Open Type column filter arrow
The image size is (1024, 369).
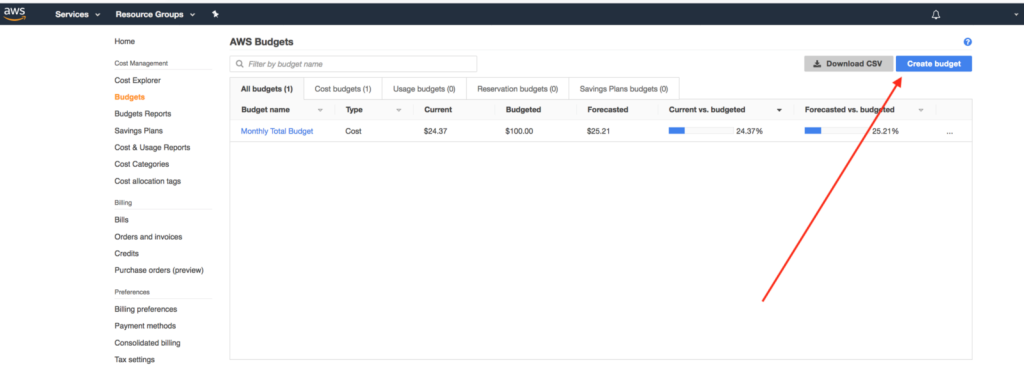point(398,110)
